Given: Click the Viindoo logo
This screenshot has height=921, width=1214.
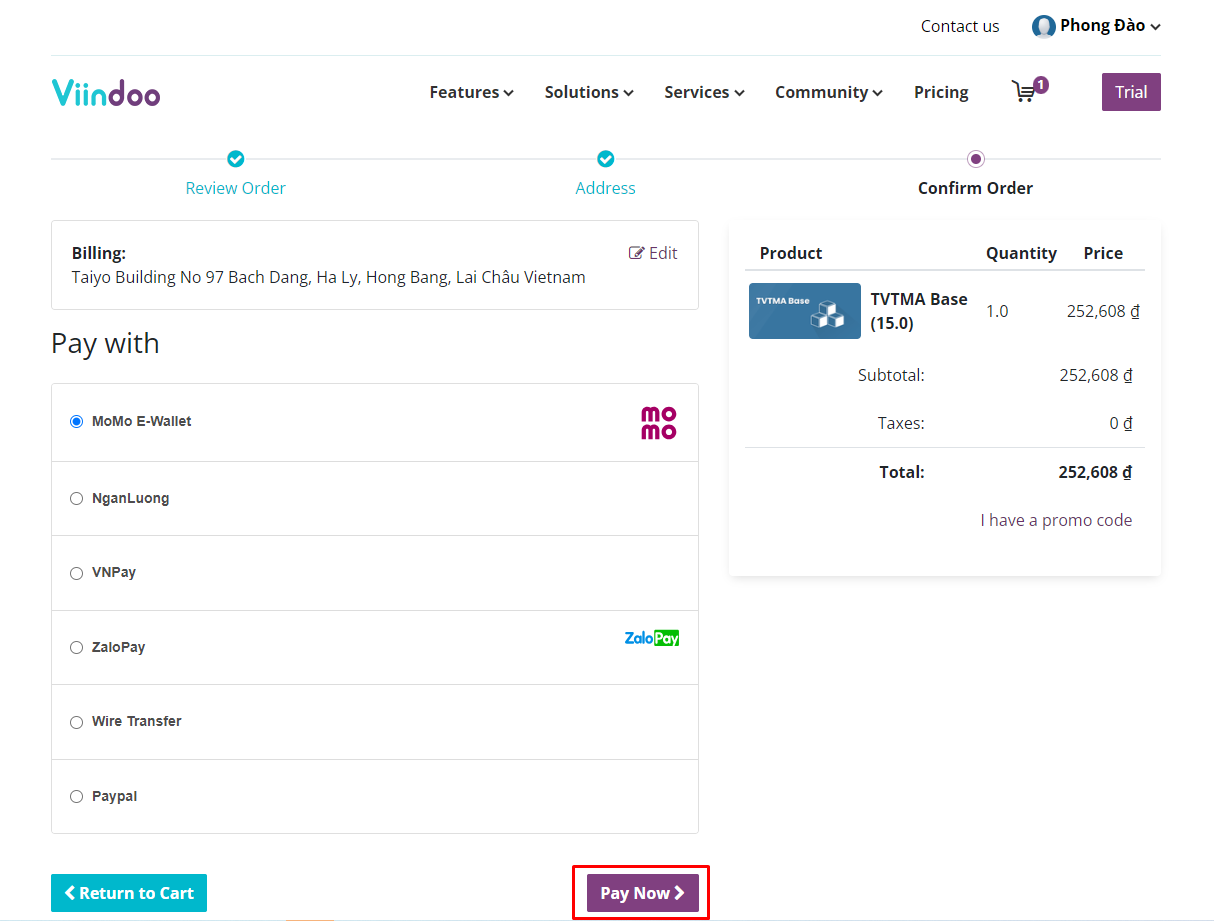Looking at the screenshot, I should [106, 92].
